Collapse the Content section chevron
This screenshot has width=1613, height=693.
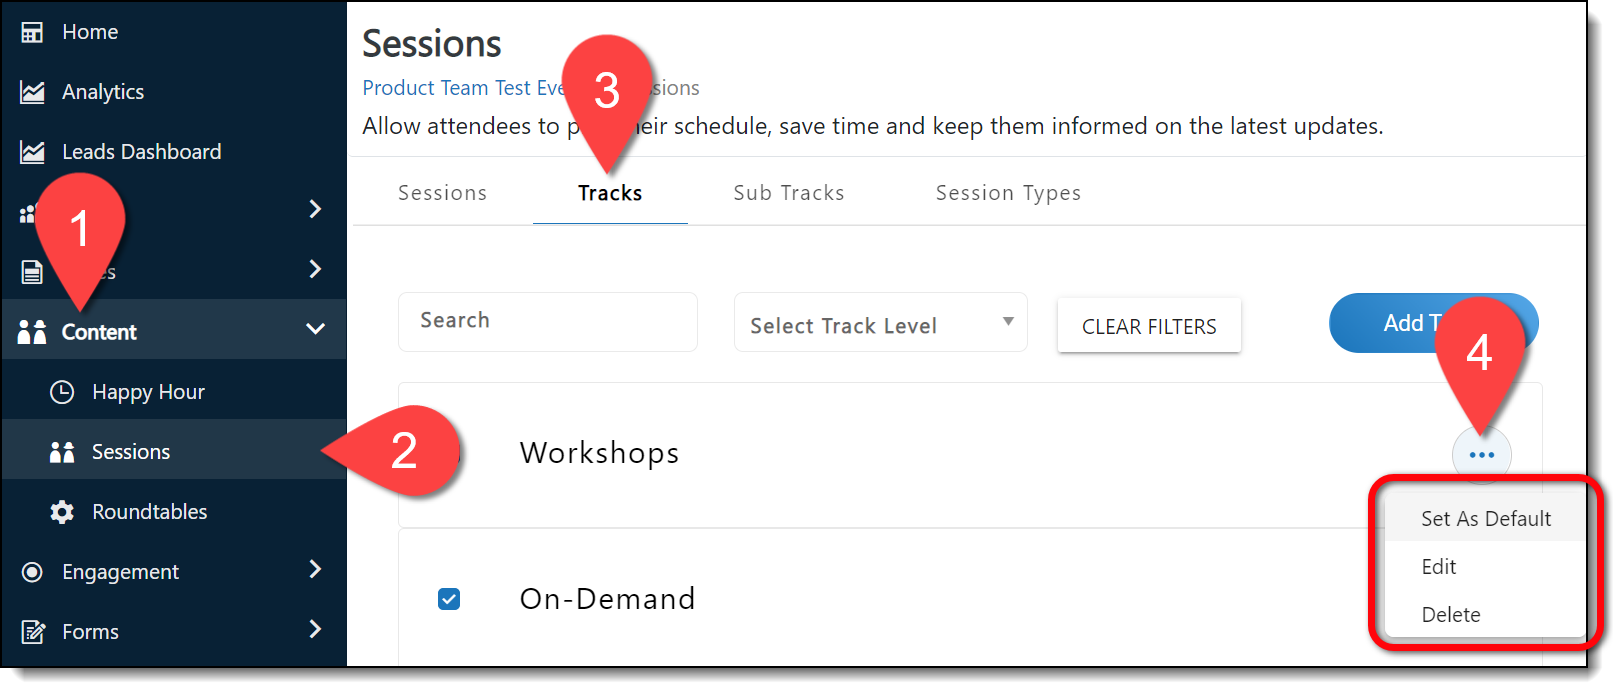[x=315, y=329]
